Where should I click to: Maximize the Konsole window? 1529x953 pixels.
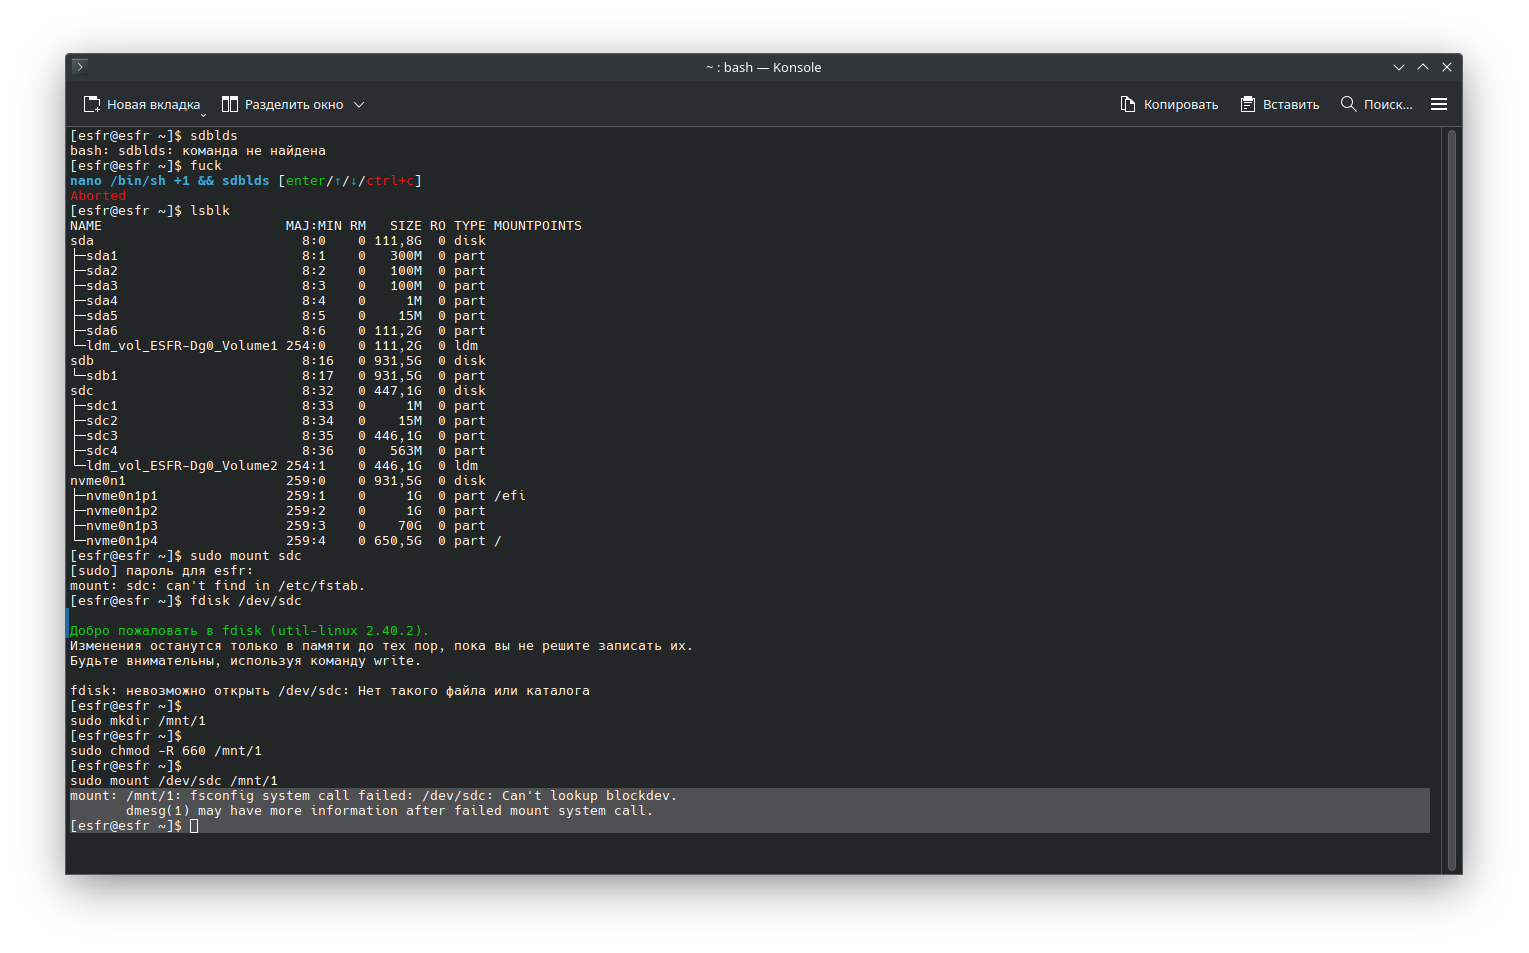[1423, 67]
